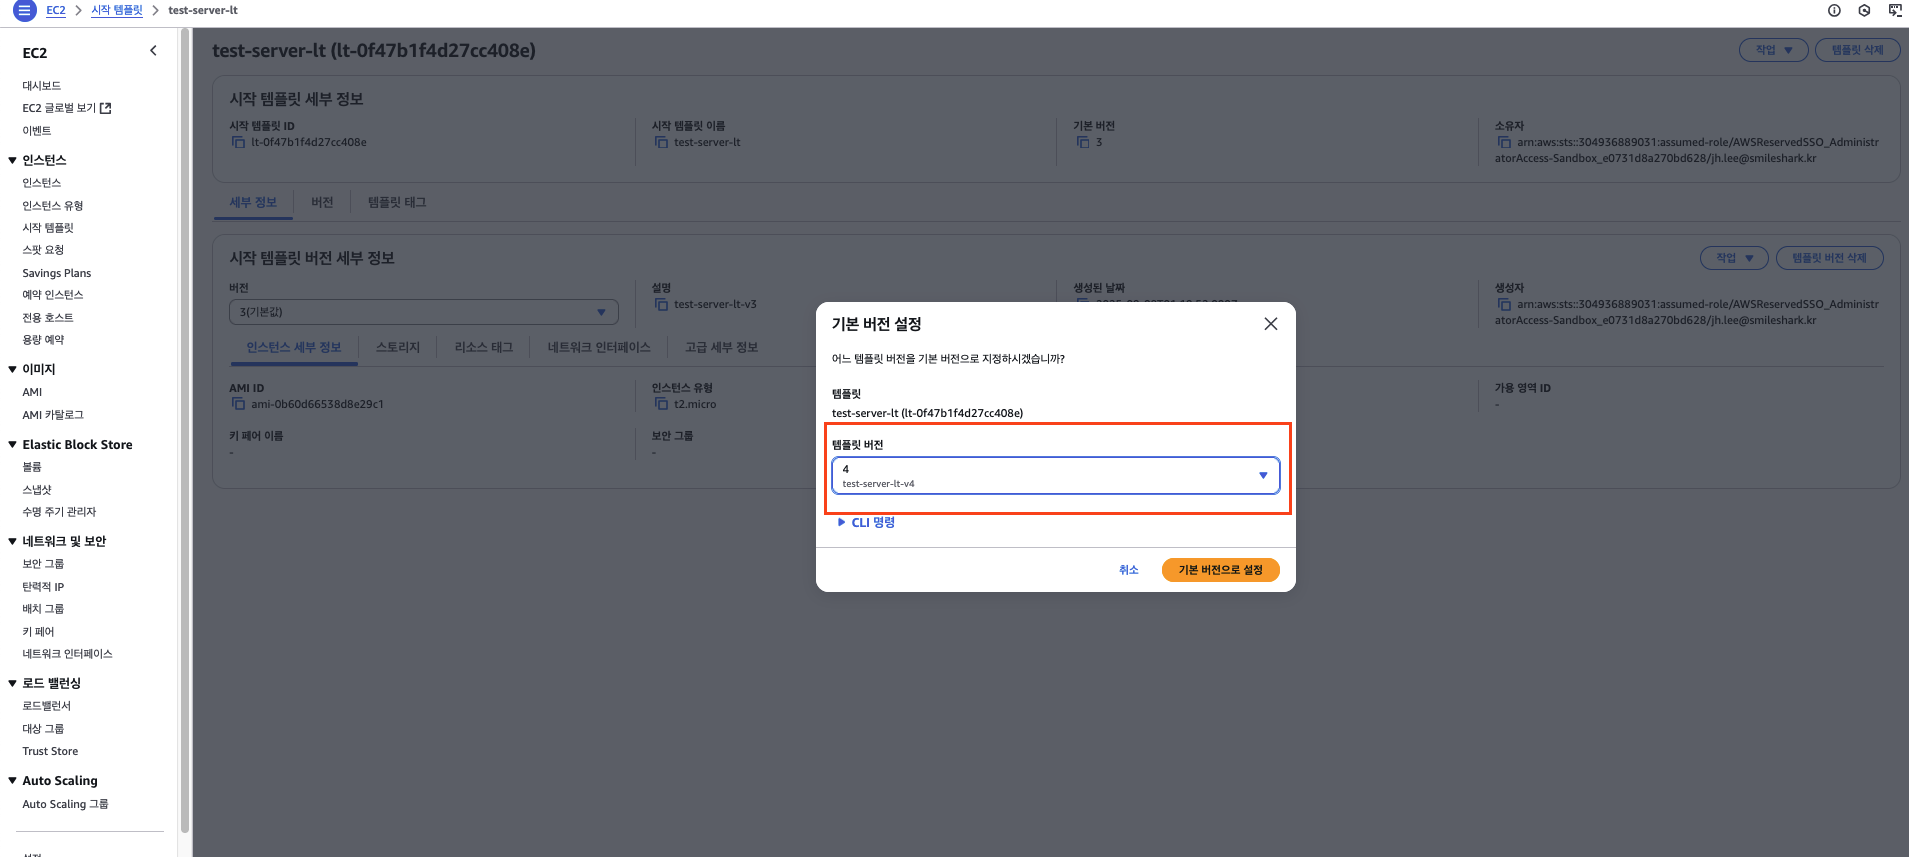Click the 기본 버전으로 설정 button
This screenshot has height=857, width=1909.
click(1220, 570)
